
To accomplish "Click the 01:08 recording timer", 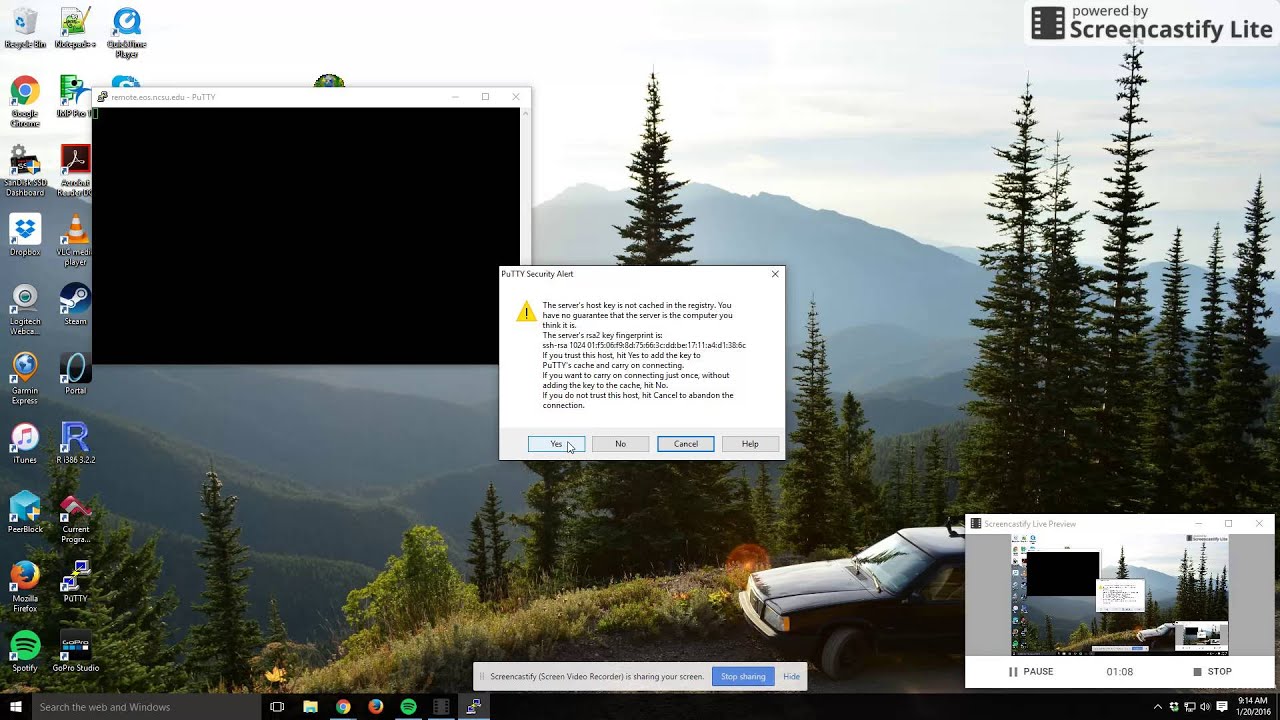I will [x=1119, y=672].
